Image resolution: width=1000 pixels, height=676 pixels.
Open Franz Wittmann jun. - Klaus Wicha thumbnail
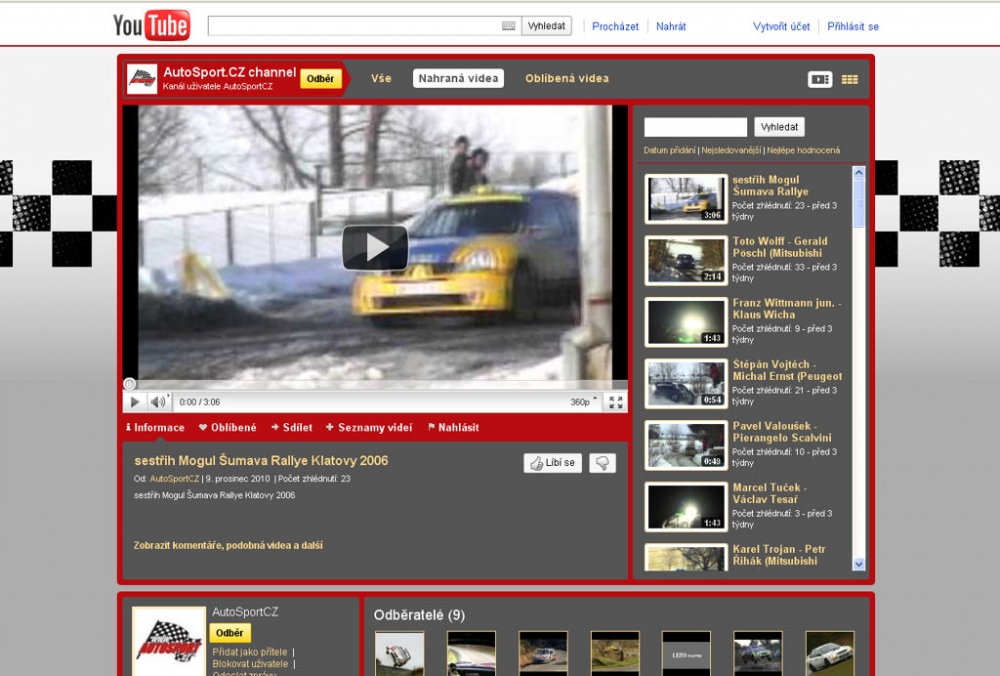(686, 321)
